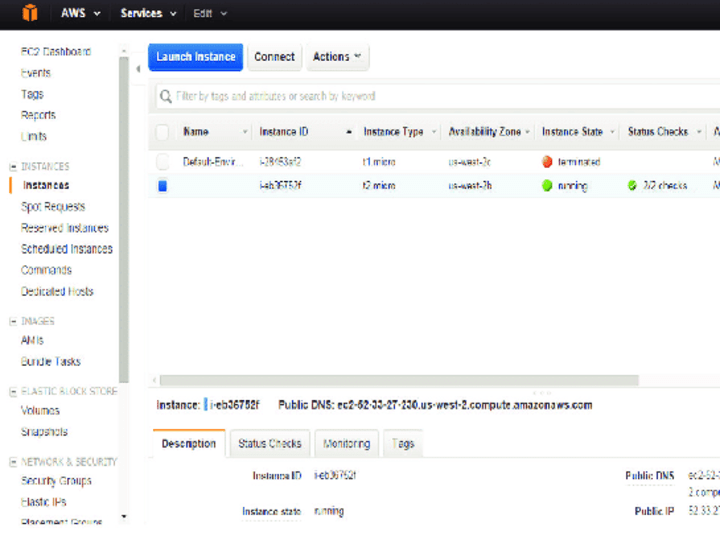Open Name column dropdown arrow
The width and height of the screenshot is (720, 540).
click(245, 132)
